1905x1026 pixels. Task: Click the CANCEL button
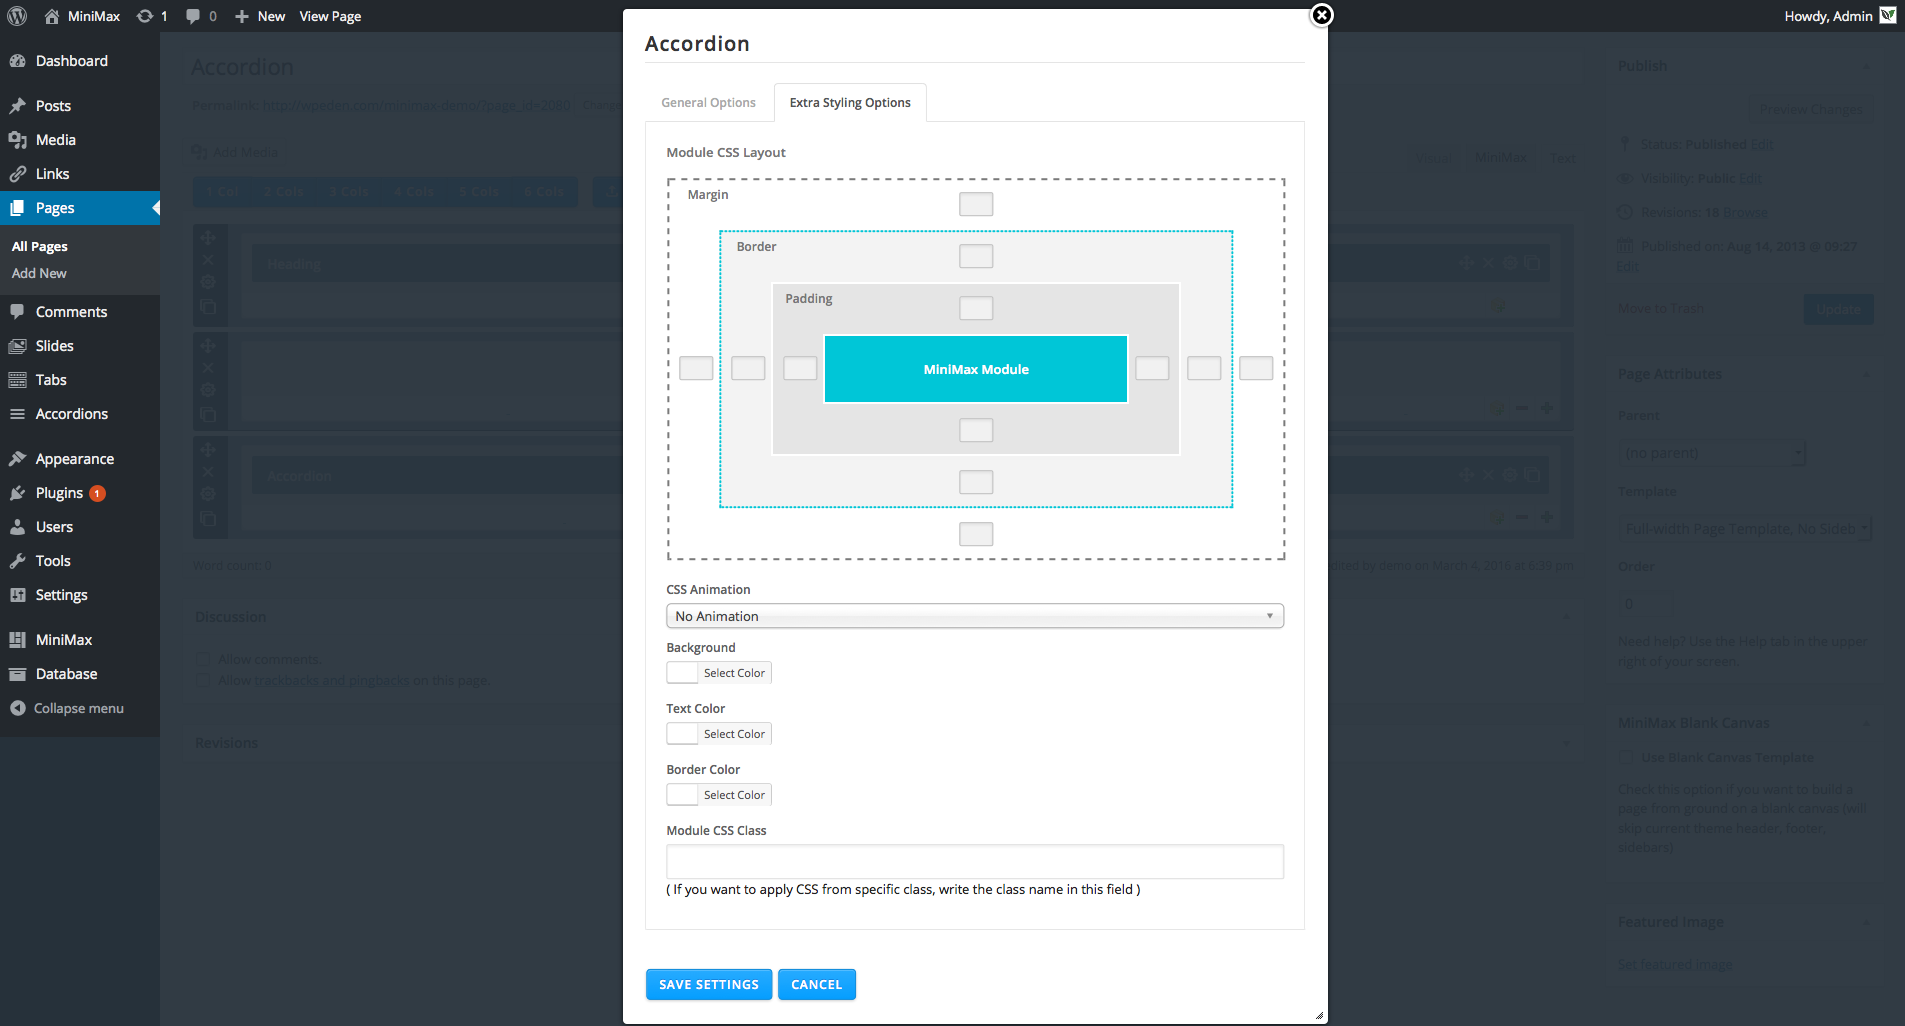817,985
